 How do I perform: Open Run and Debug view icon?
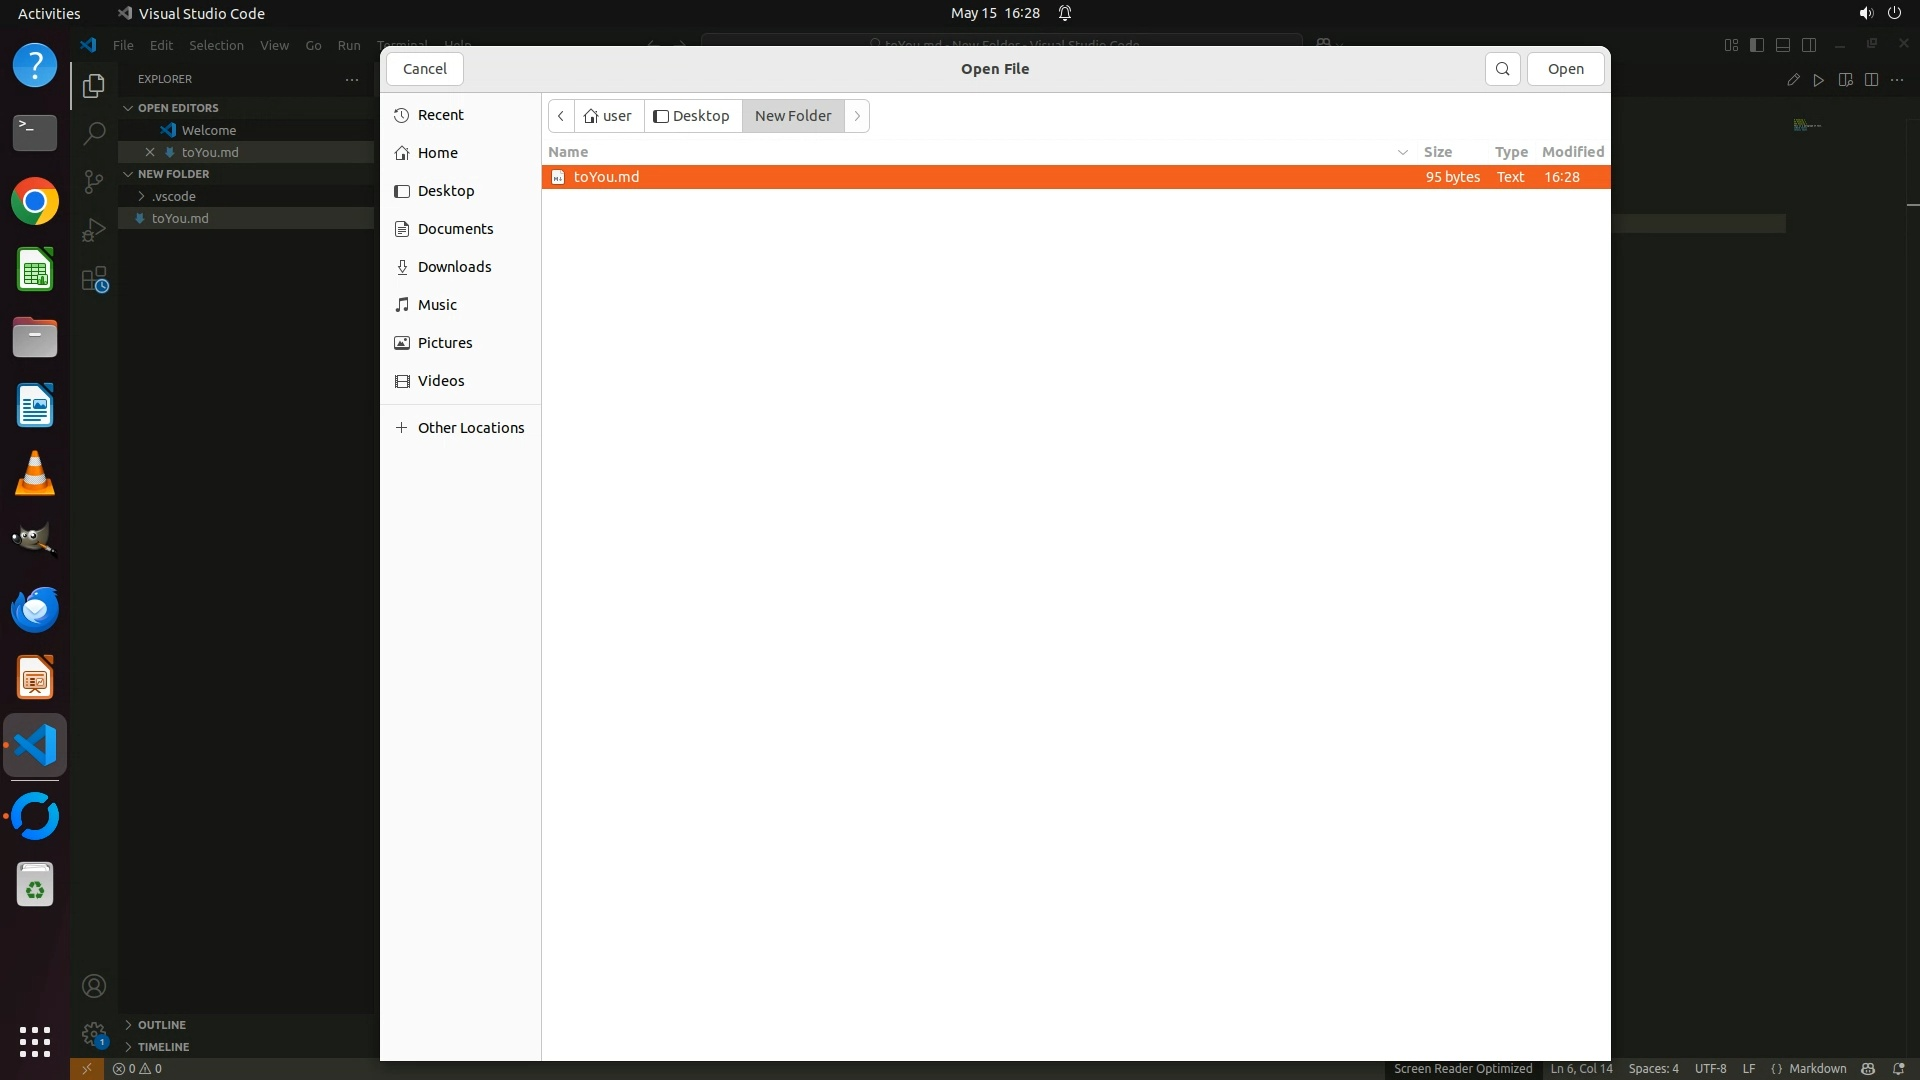(x=93, y=230)
